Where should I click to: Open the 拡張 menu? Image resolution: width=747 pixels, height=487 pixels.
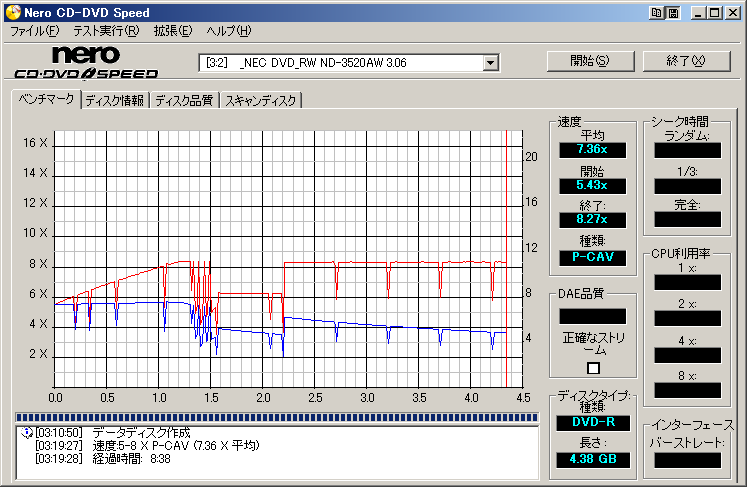(172, 31)
